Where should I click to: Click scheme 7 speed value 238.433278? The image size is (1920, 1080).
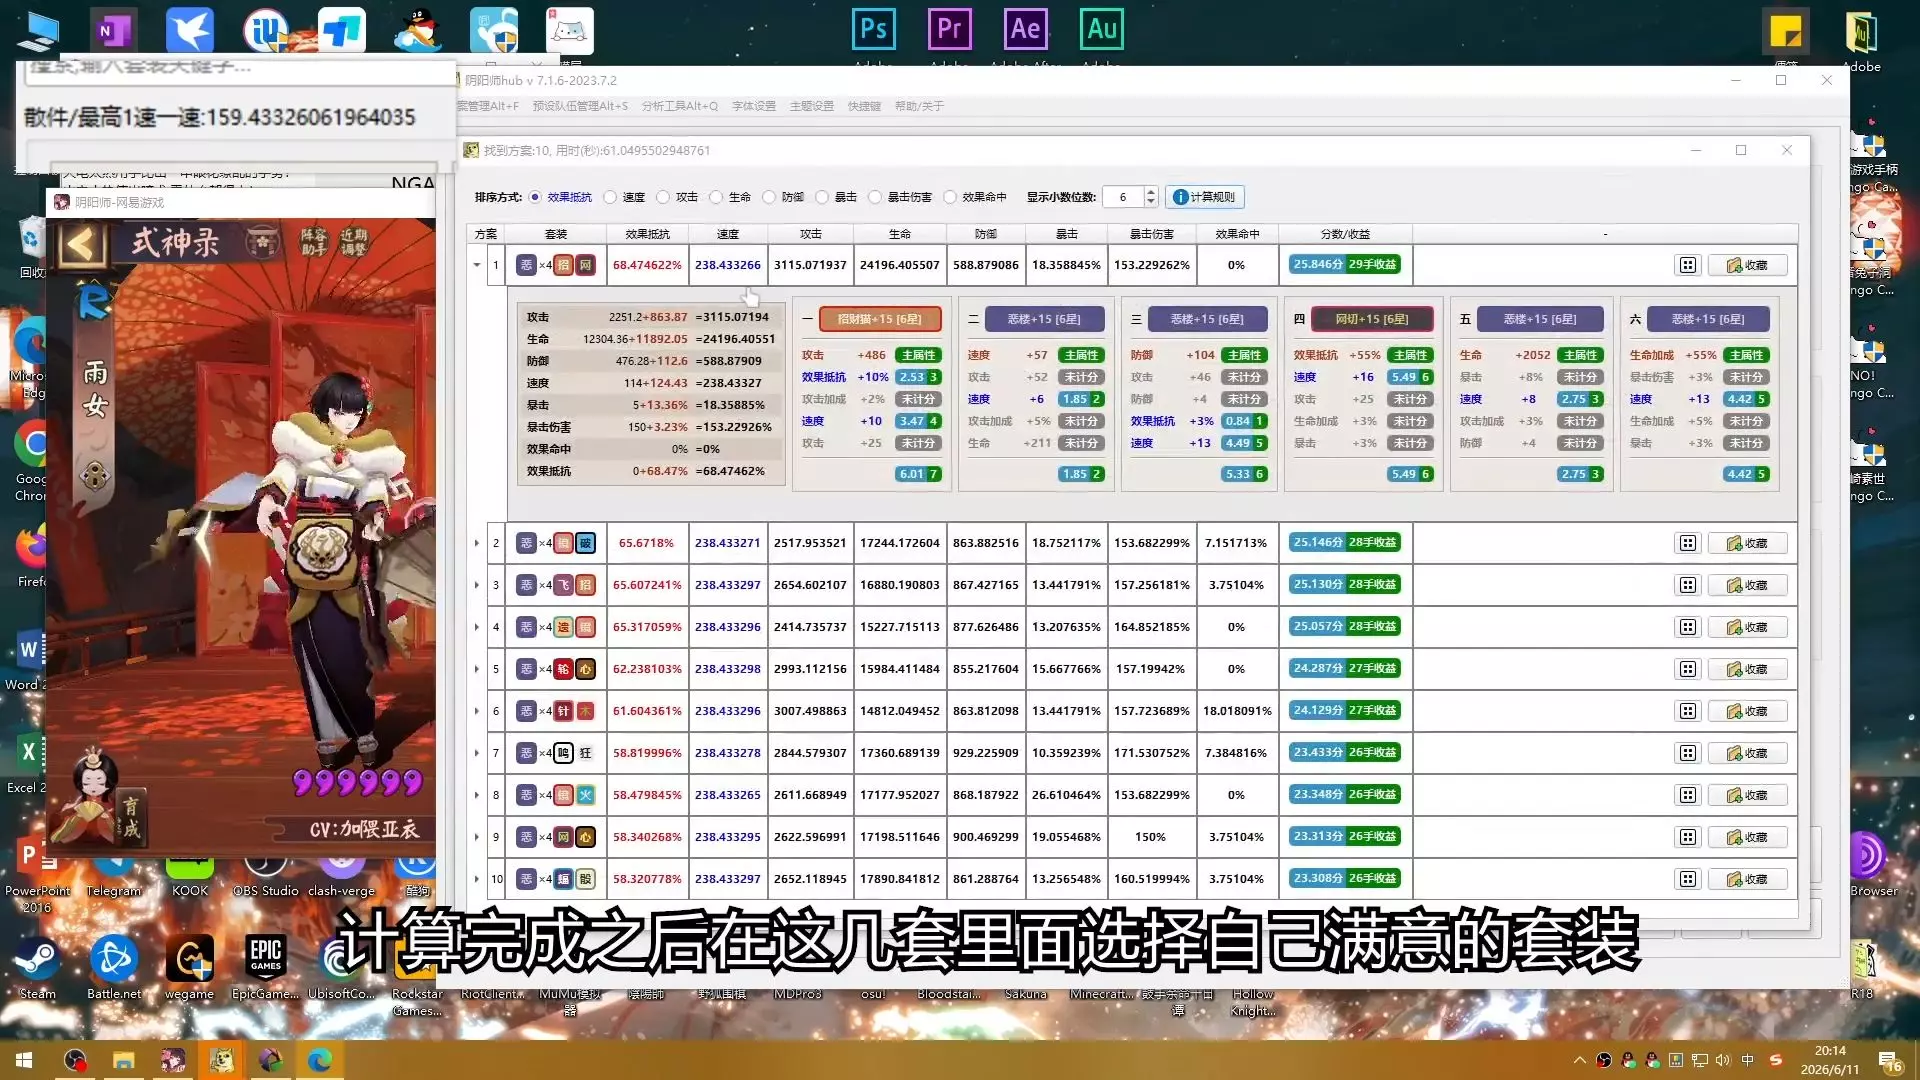pos(728,753)
